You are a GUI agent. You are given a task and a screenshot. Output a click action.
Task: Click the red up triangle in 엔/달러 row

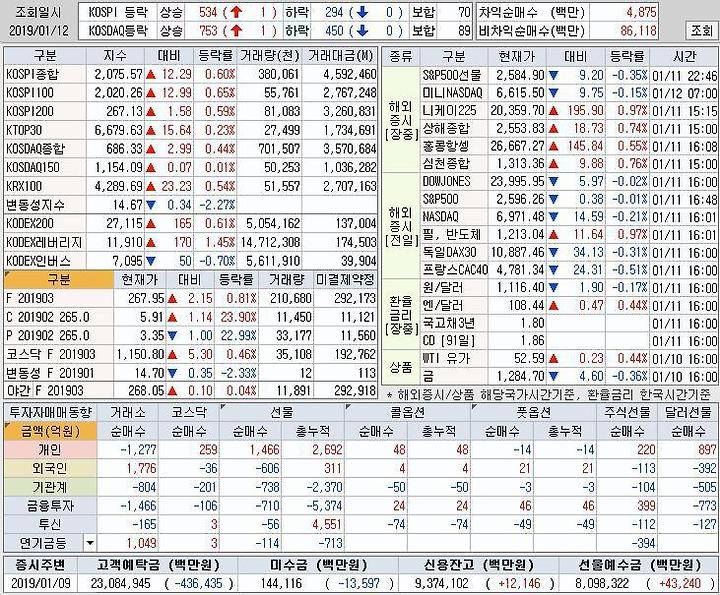[x=553, y=306]
